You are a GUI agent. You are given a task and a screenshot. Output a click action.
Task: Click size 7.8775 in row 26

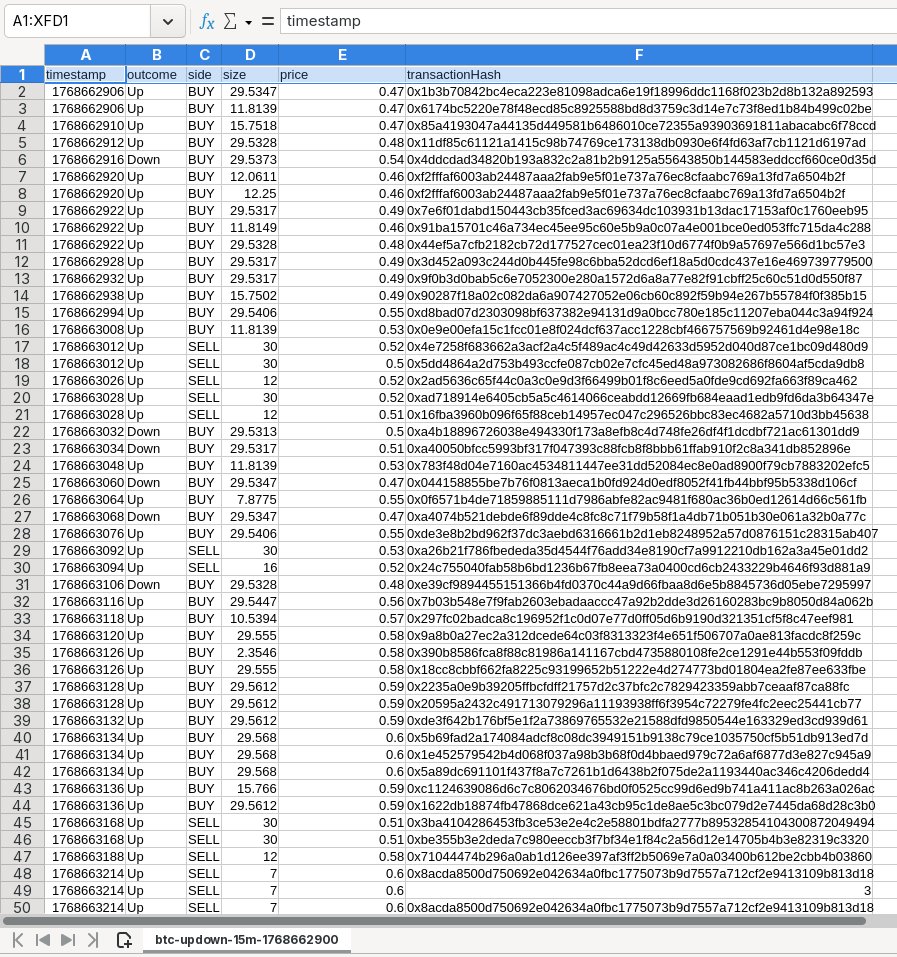[250, 500]
